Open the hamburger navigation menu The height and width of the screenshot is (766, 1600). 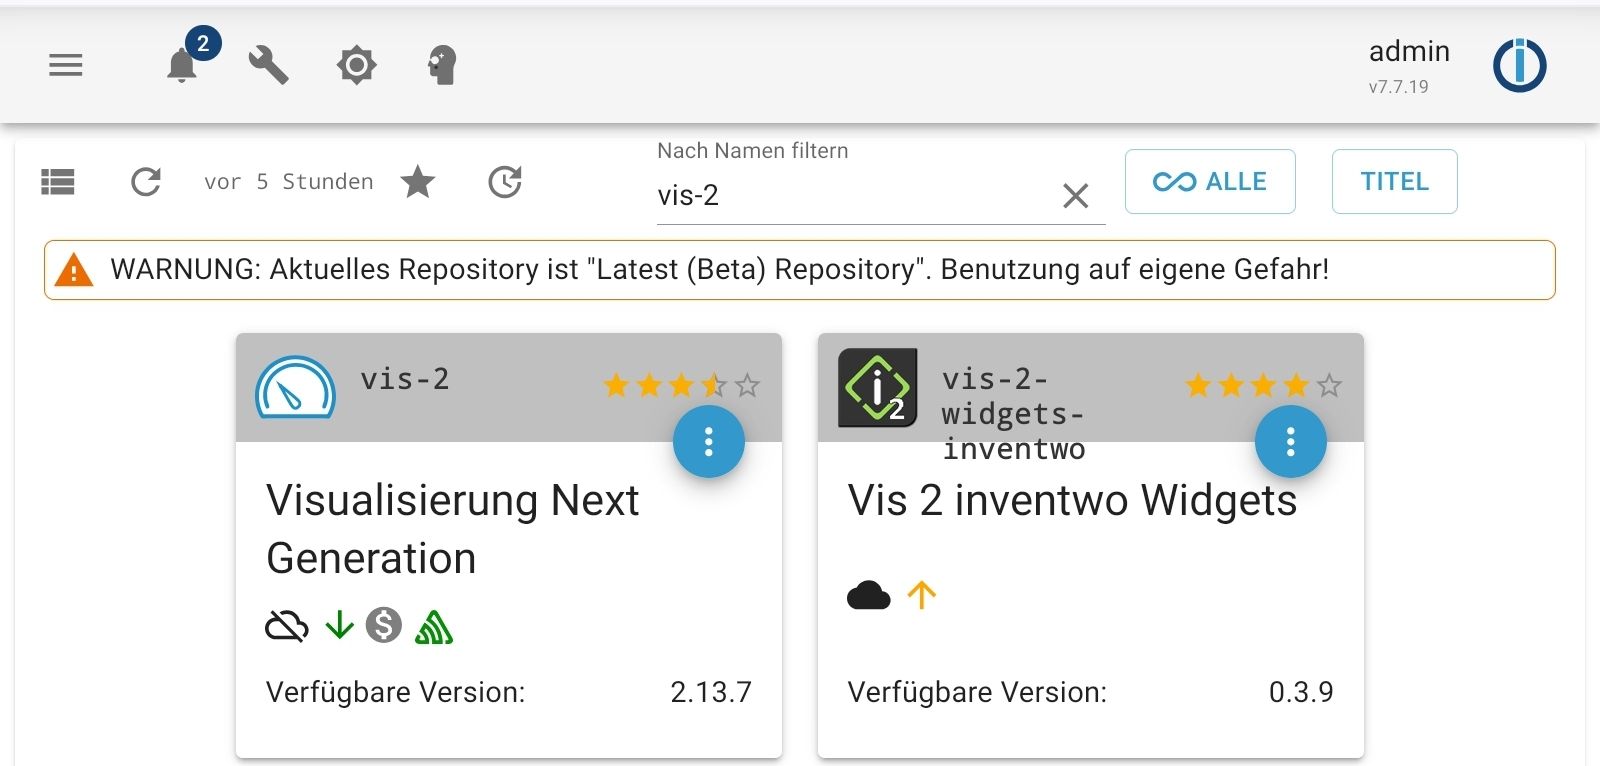66,66
